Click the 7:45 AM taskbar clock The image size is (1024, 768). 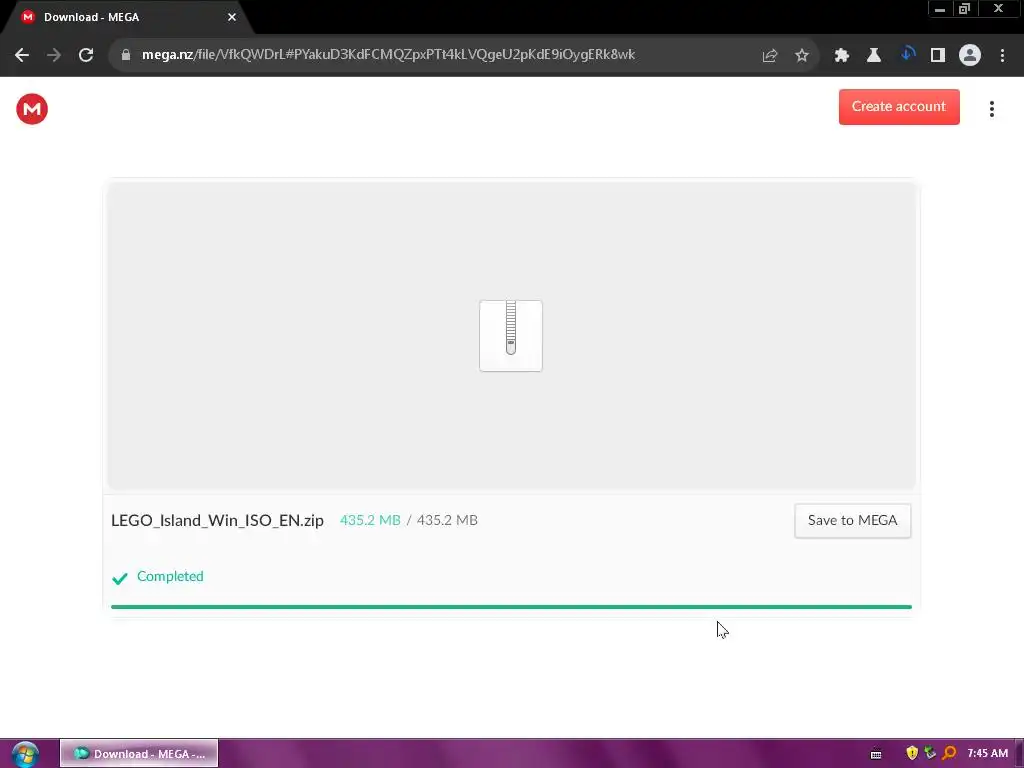987,753
